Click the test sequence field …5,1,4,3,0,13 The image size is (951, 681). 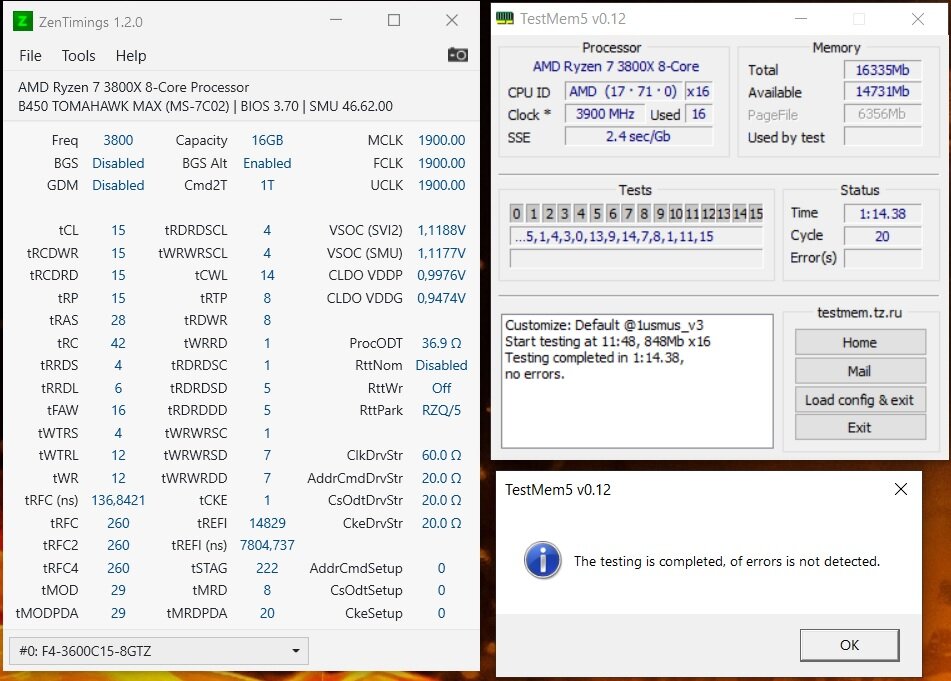(636, 237)
